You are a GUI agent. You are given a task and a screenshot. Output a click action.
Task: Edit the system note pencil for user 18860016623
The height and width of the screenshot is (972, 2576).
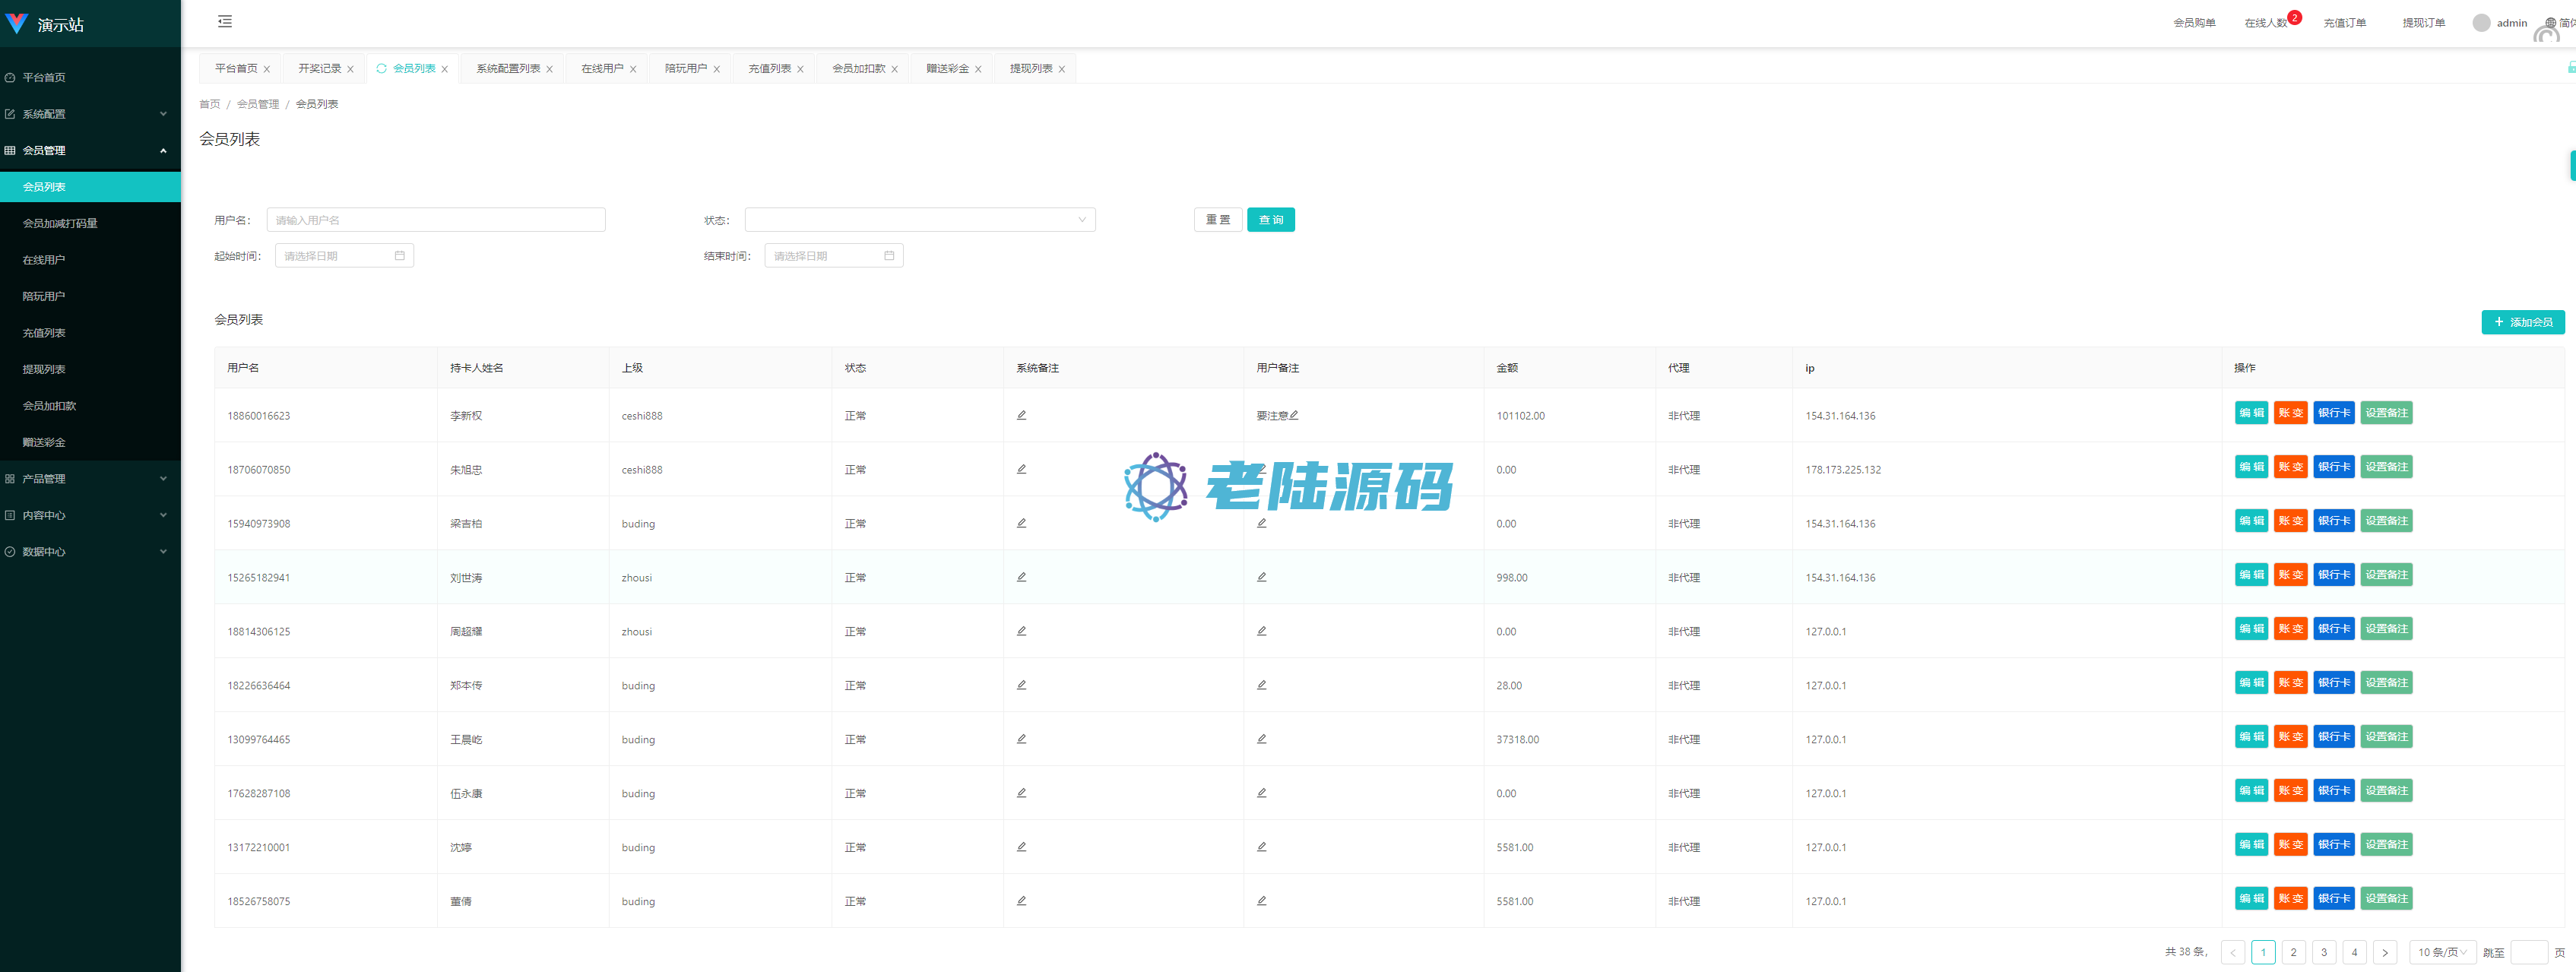click(x=1021, y=415)
